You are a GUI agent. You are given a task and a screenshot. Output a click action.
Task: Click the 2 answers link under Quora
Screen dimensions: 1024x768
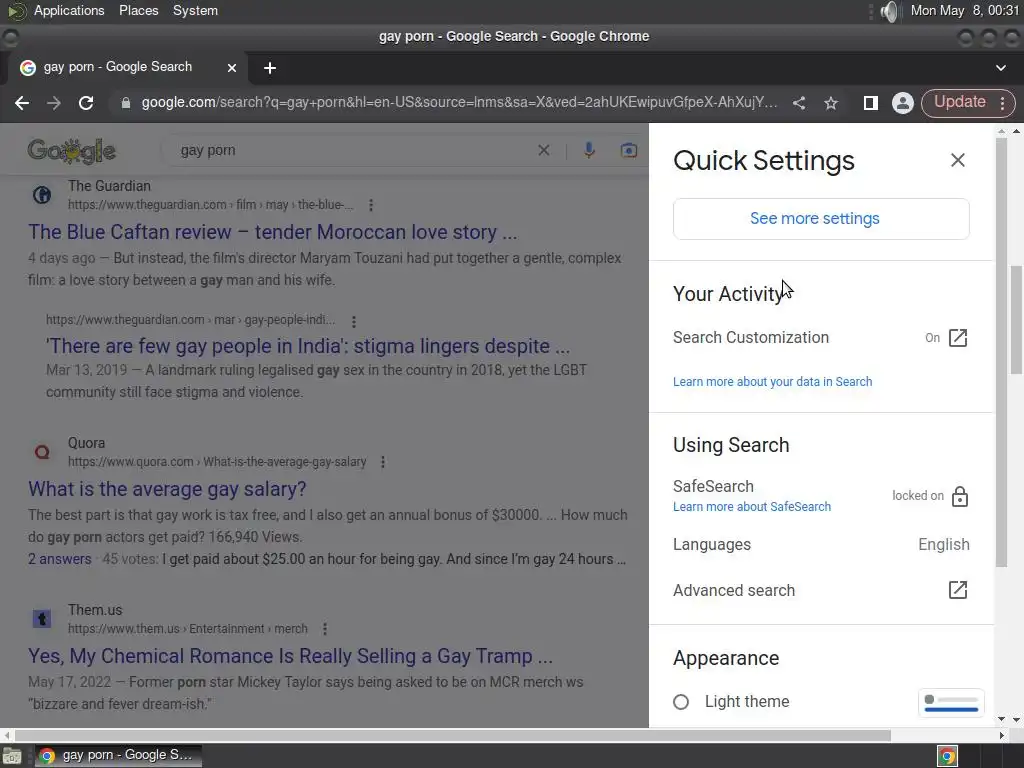click(59, 559)
